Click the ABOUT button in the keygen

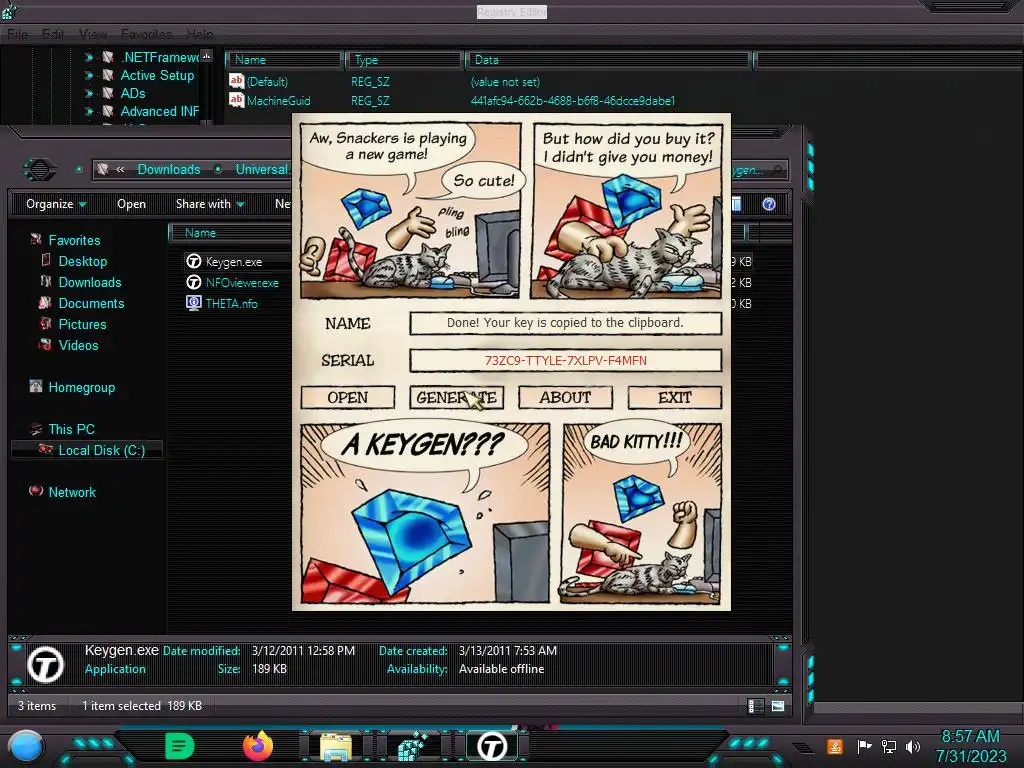pos(566,397)
